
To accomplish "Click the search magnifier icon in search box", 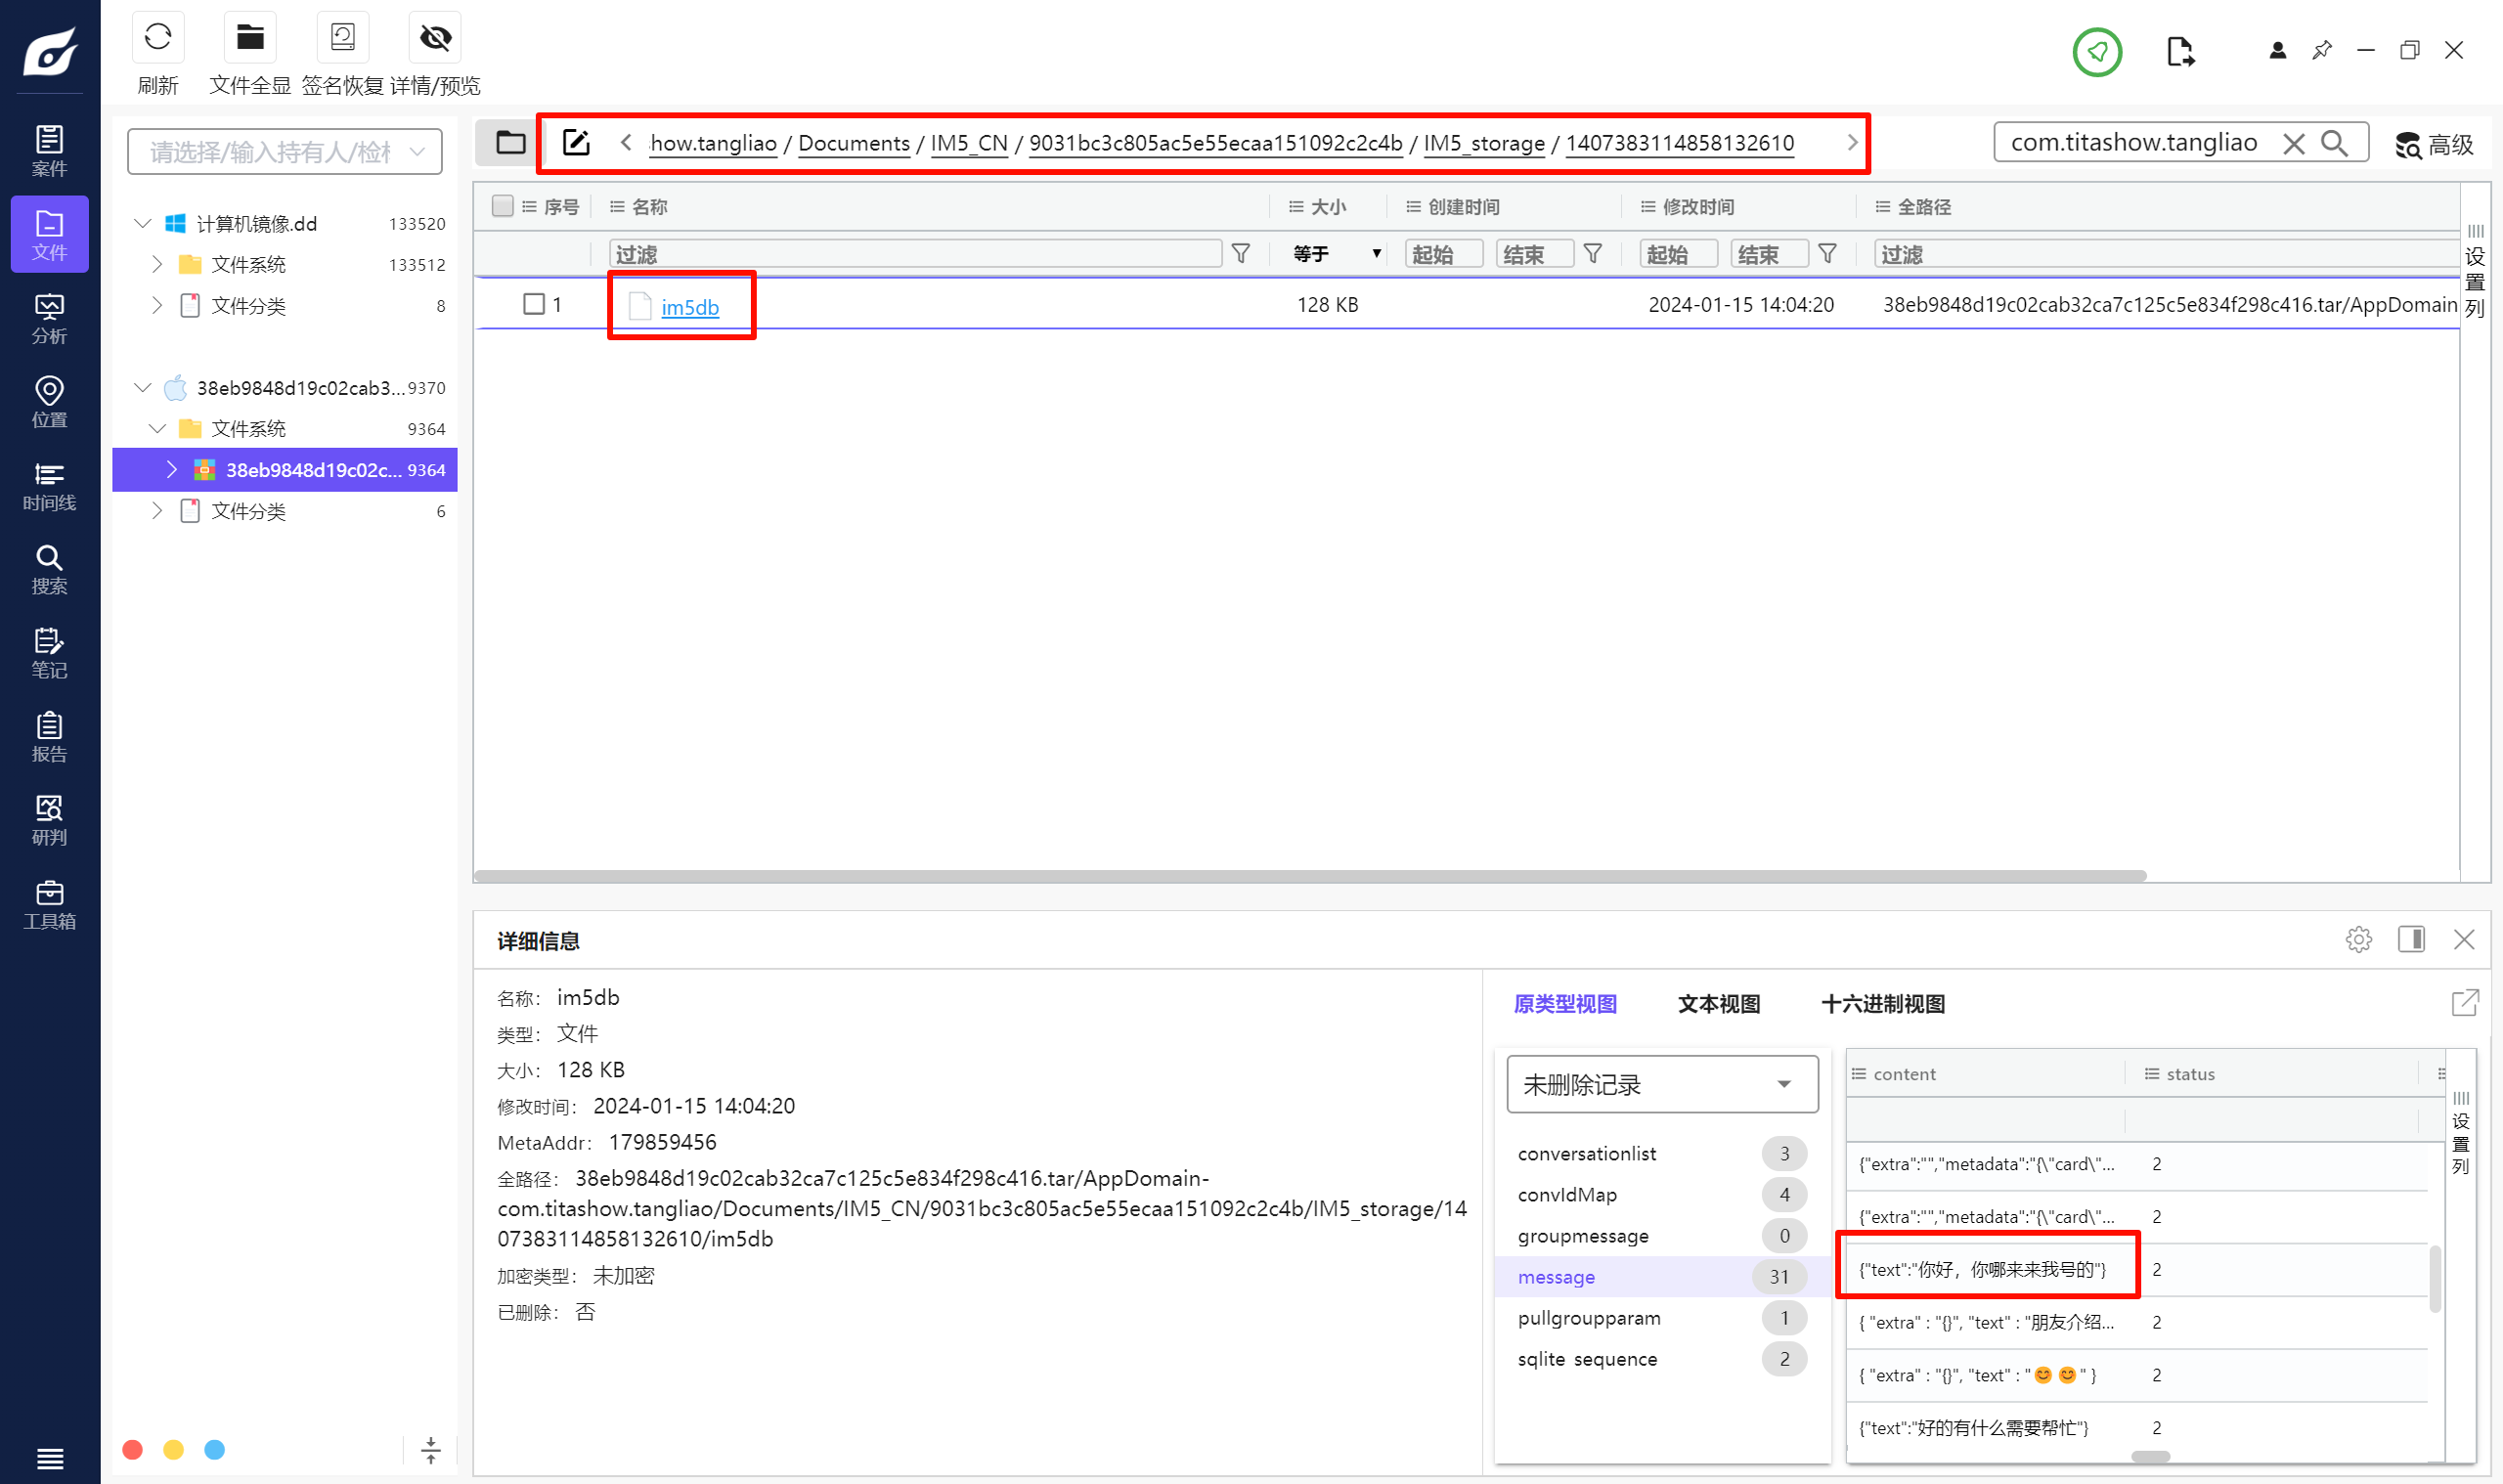I will [2334, 143].
